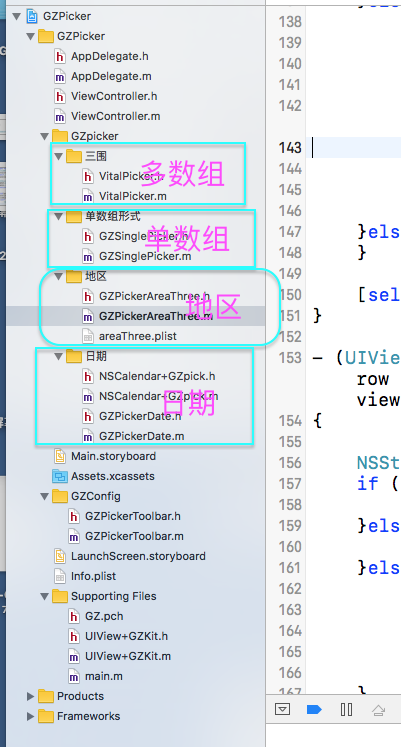Open GZPickerDate.h file

(140, 416)
